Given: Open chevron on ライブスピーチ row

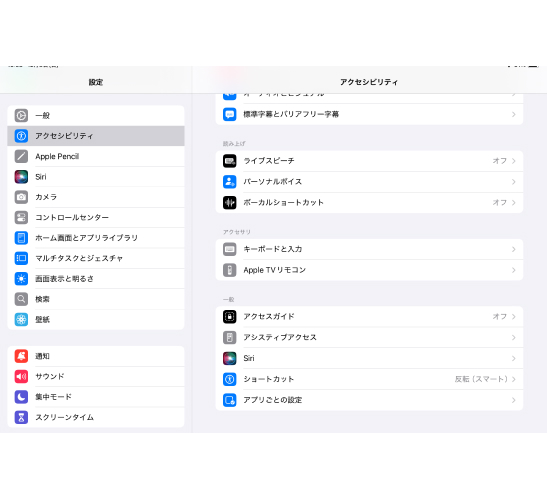Looking at the screenshot, I should 514,161.
